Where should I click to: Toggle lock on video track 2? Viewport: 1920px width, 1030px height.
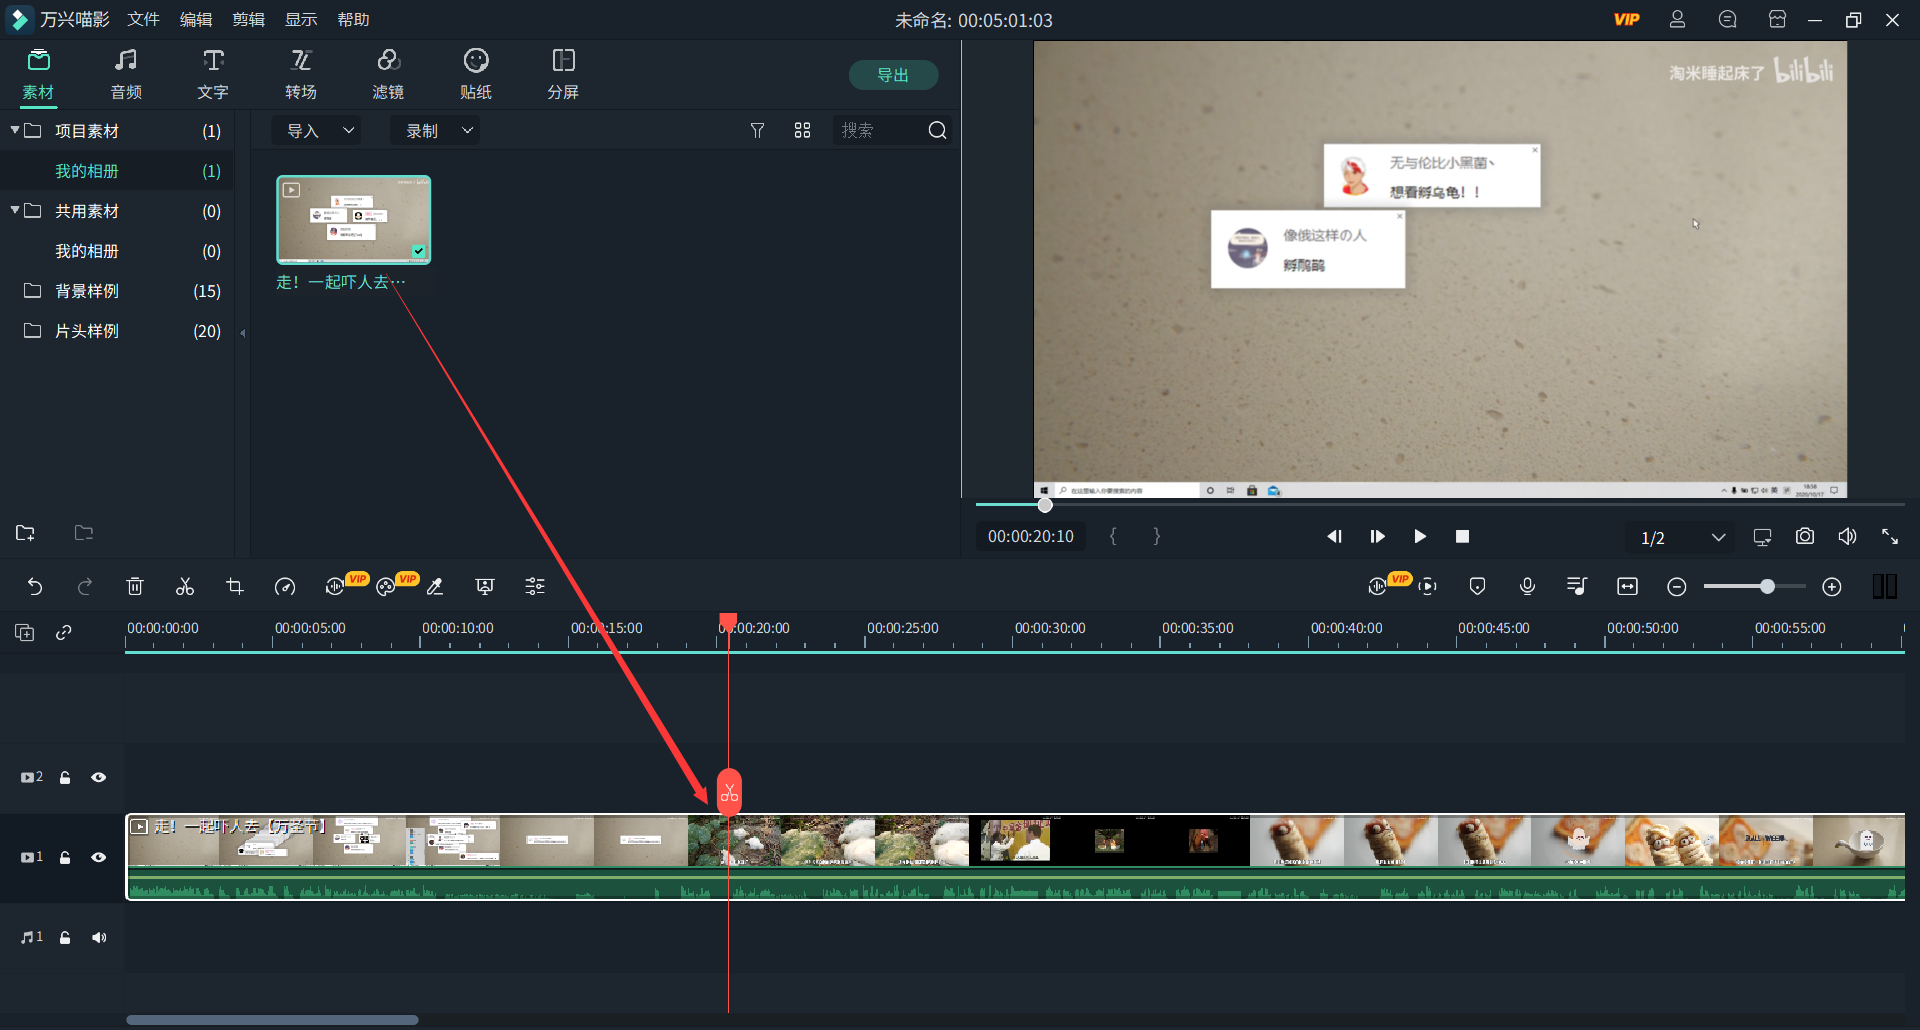pos(65,777)
